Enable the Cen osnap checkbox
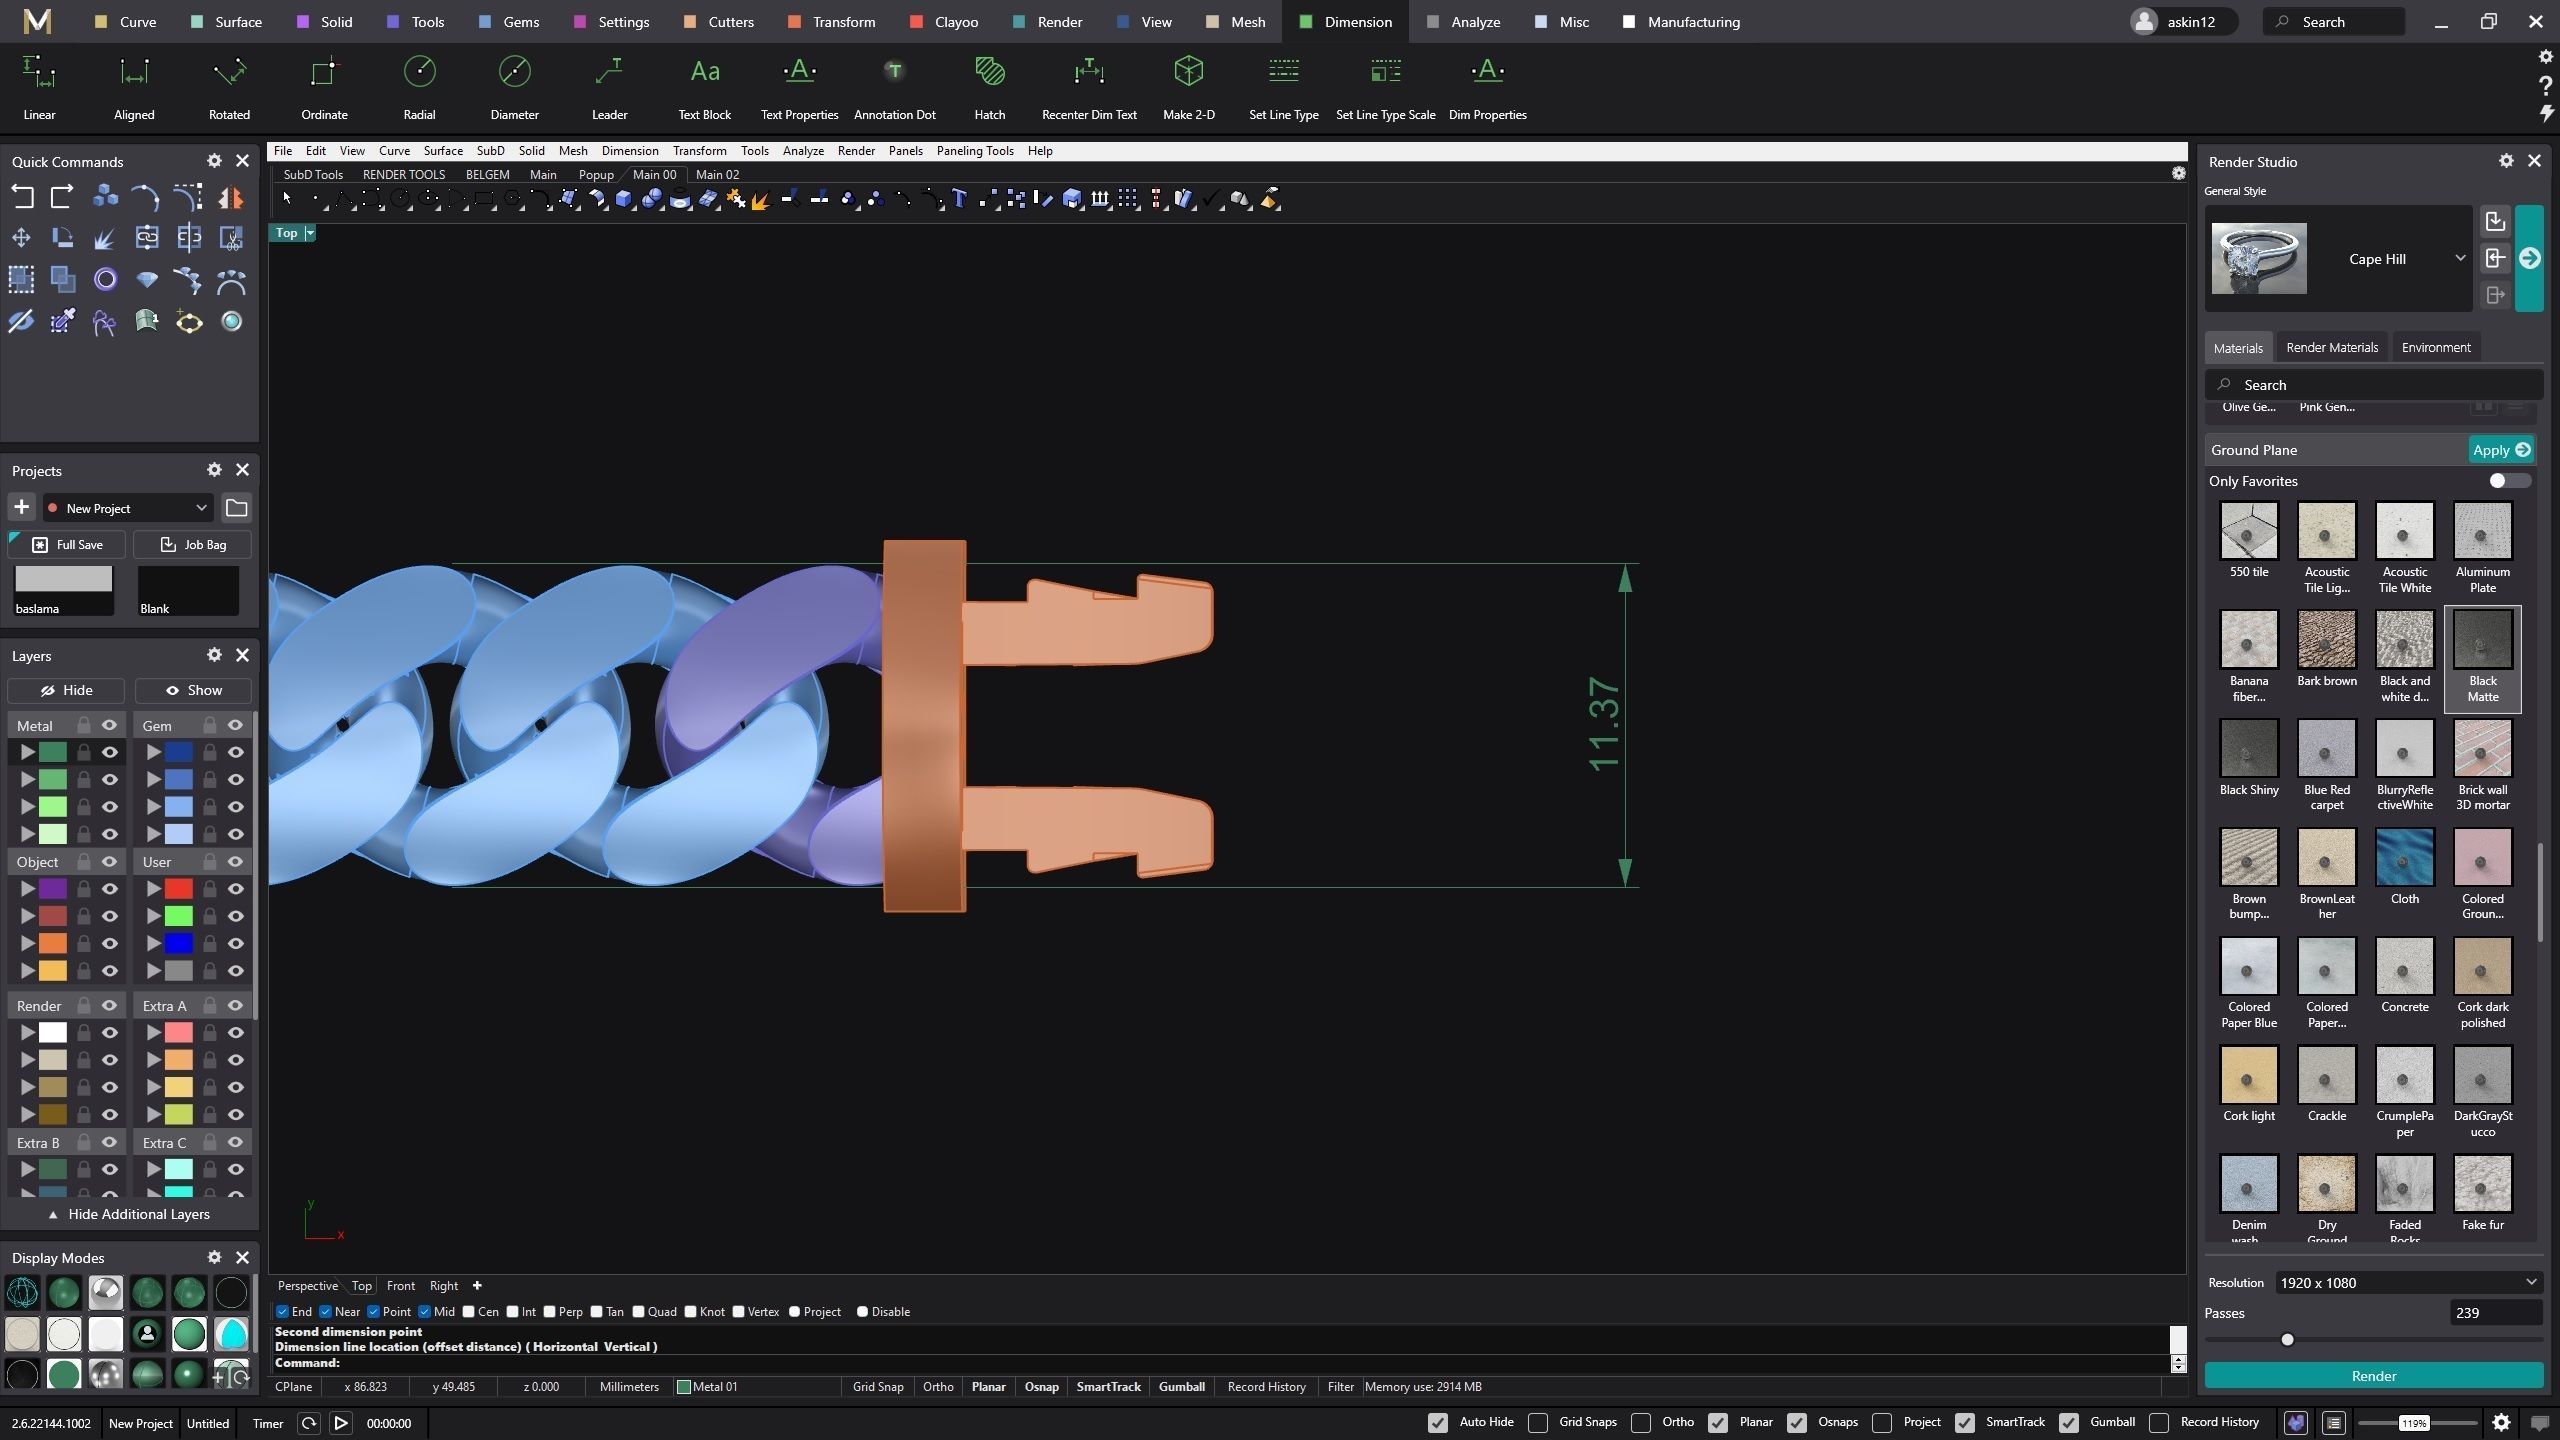Viewport: 2560px width, 1440px height. pos(469,1312)
